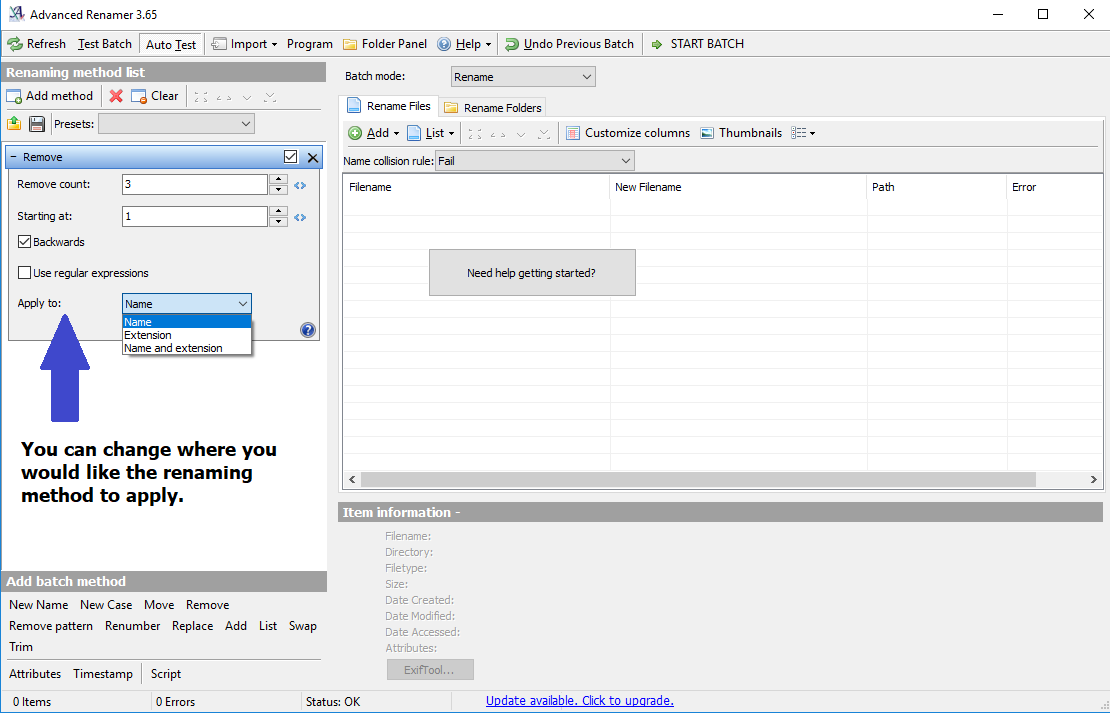Close the Remove method with X

click(x=312, y=157)
